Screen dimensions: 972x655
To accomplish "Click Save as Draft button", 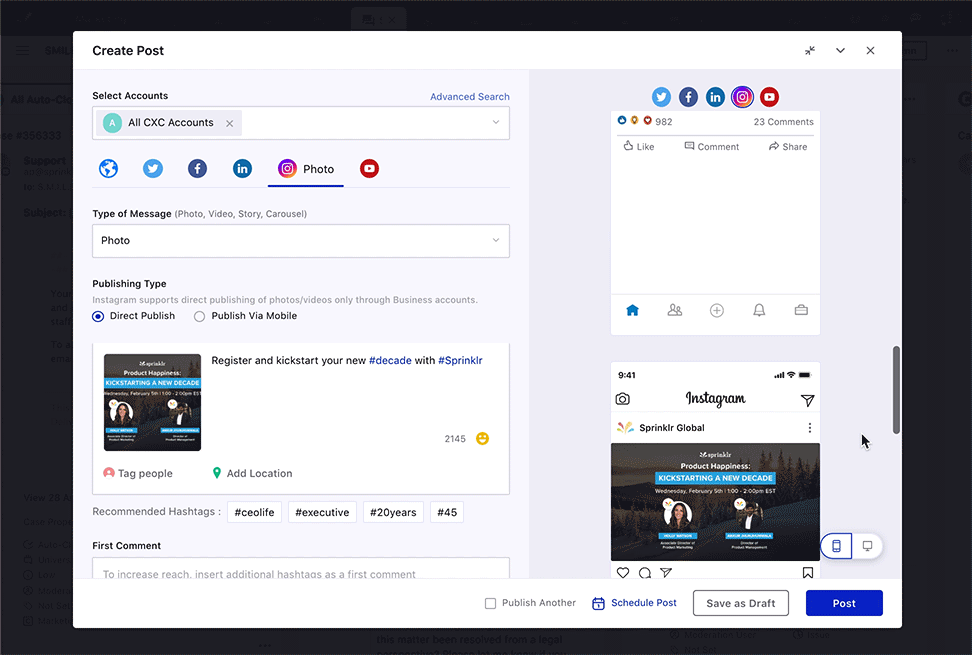I will tap(741, 603).
